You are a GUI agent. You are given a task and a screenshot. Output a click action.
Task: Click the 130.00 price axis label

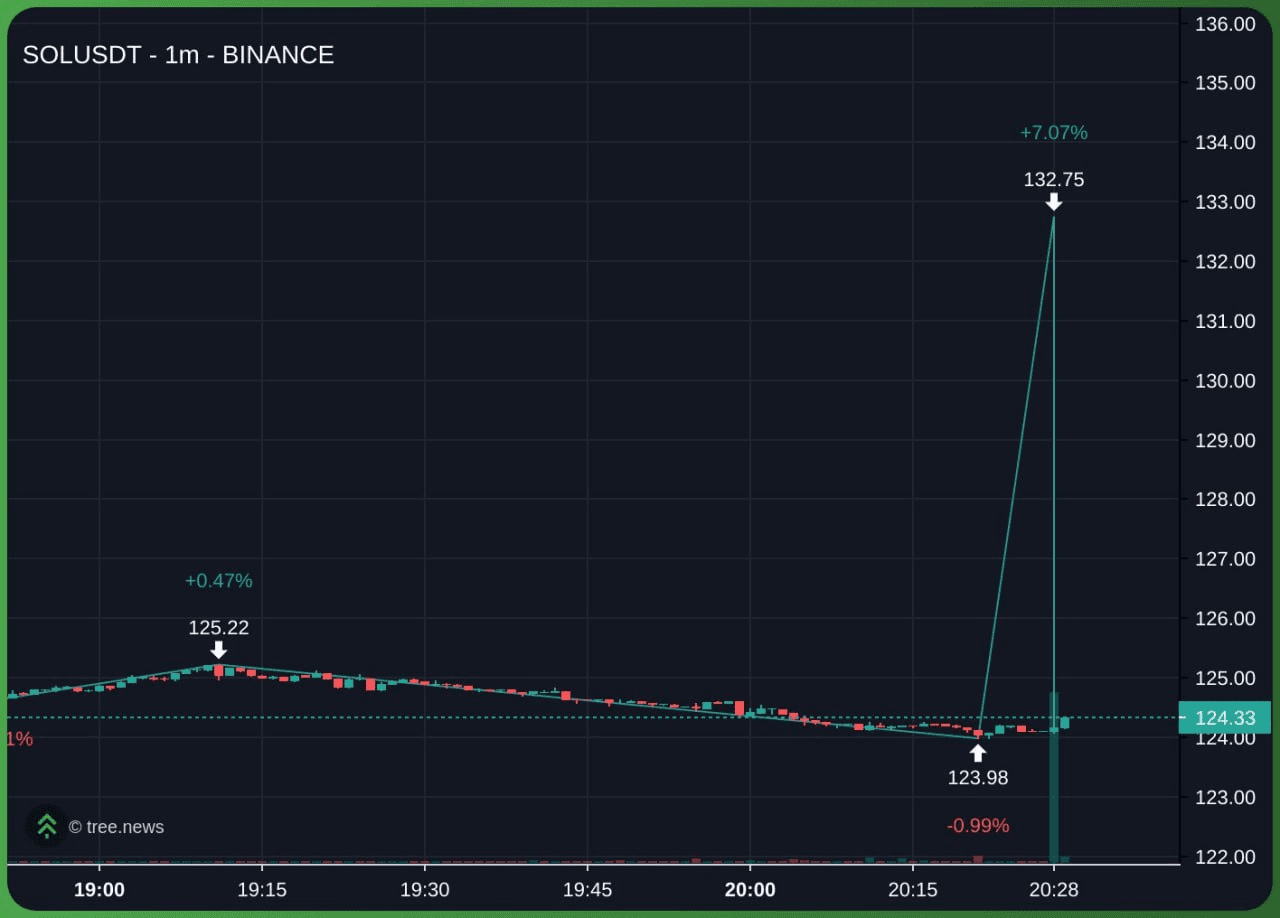click(x=1225, y=381)
